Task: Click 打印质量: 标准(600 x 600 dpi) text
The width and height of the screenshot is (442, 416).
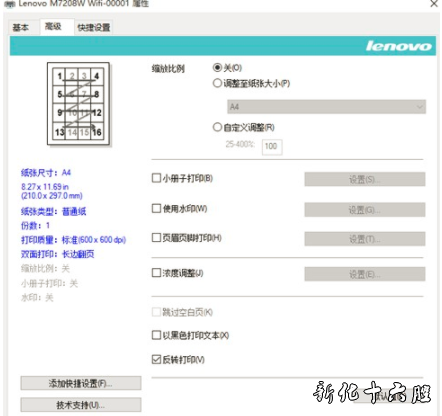Action: (x=73, y=240)
